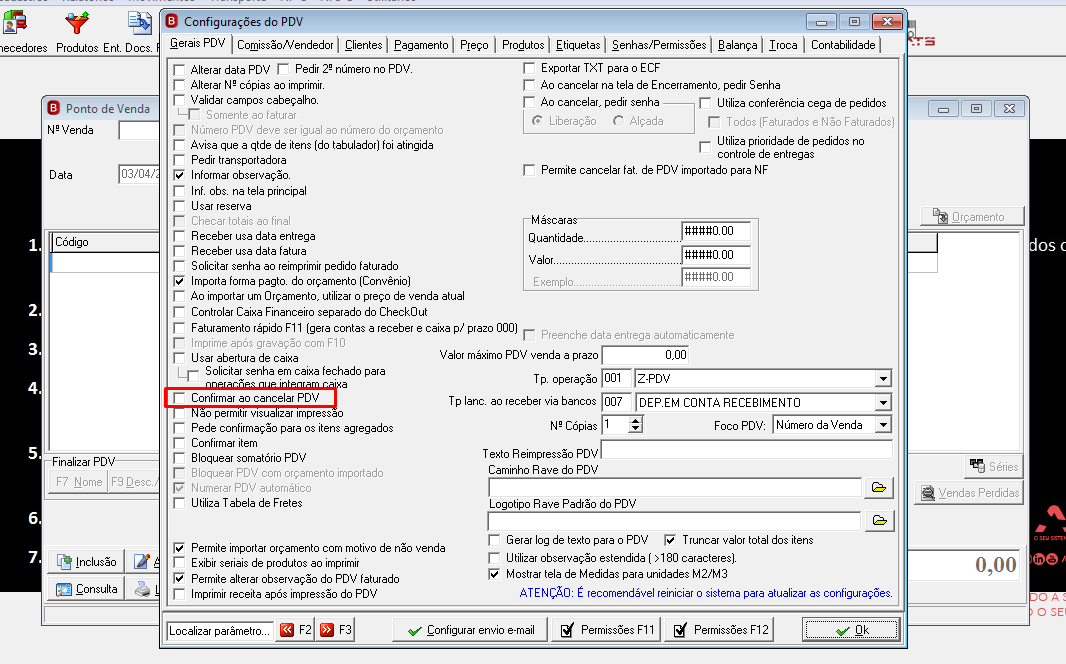Increase Nº Cópias spinner

(x=635, y=421)
